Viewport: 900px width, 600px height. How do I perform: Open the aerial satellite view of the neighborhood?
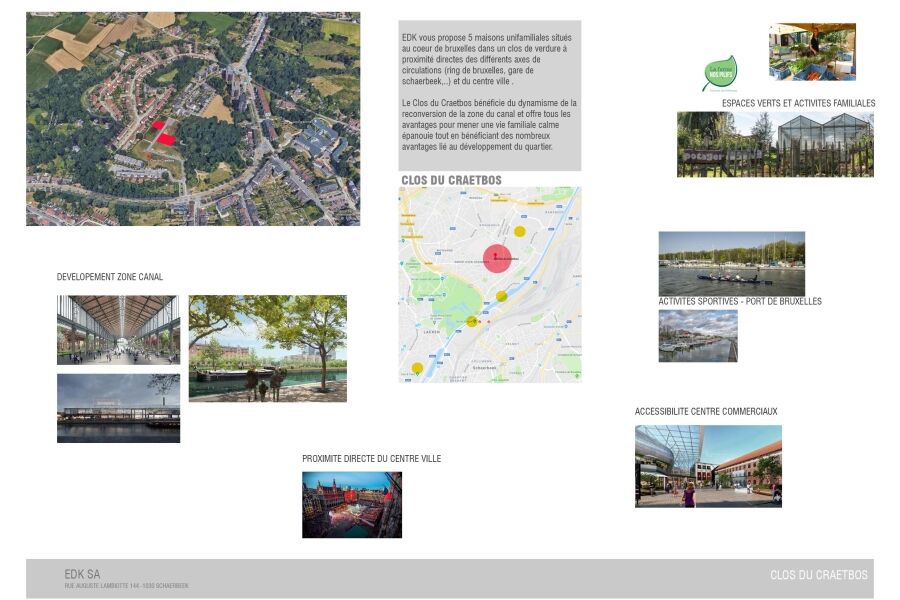(x=193, y=118)
